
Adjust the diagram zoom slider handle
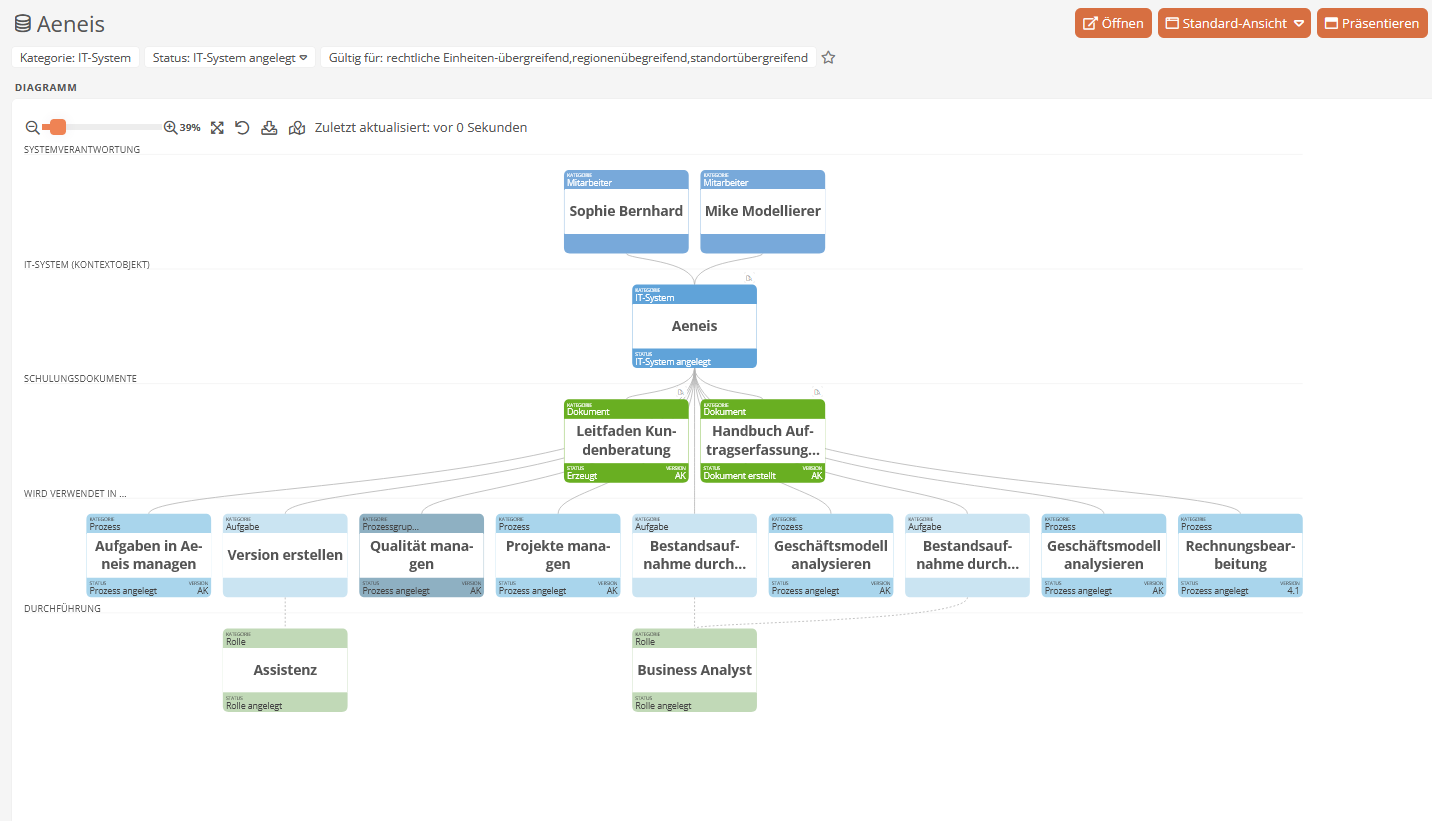point(57,128)
